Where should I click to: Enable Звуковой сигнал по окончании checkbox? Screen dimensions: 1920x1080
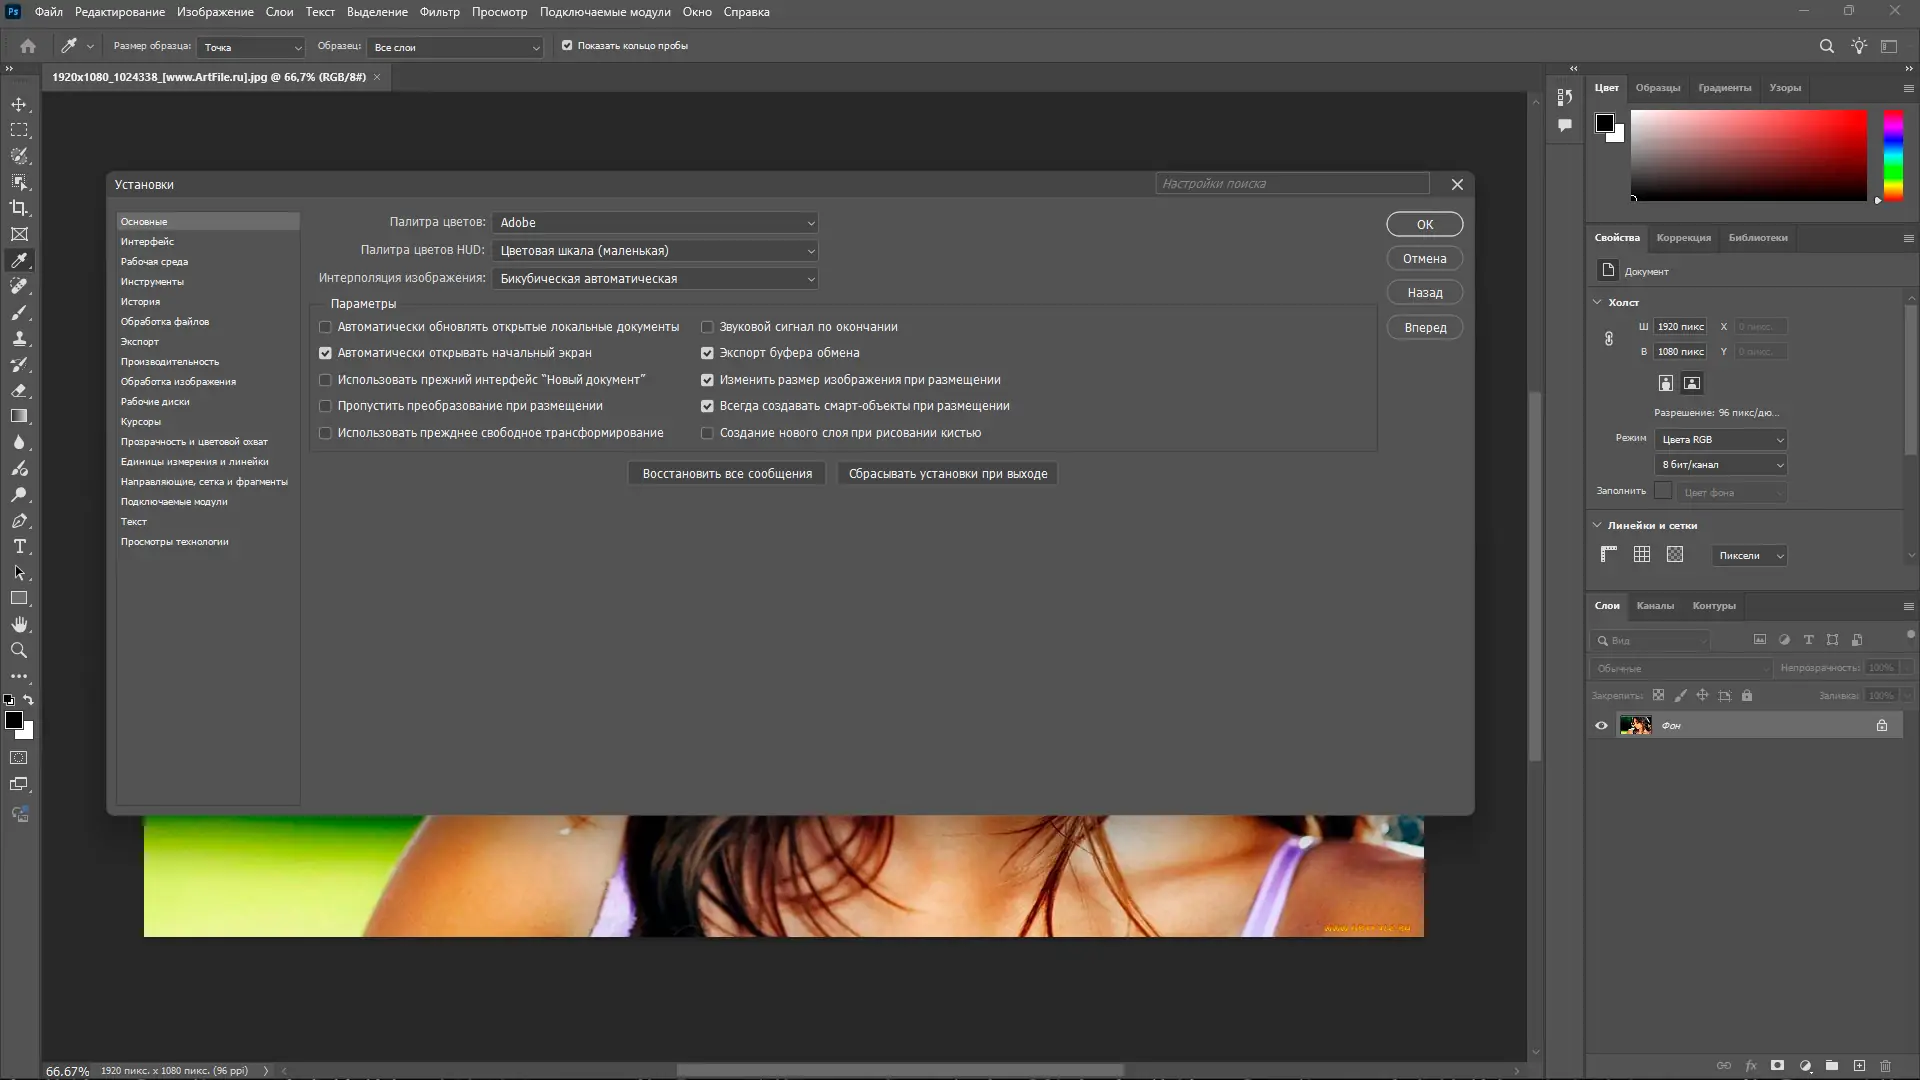[x=707, y=327]
